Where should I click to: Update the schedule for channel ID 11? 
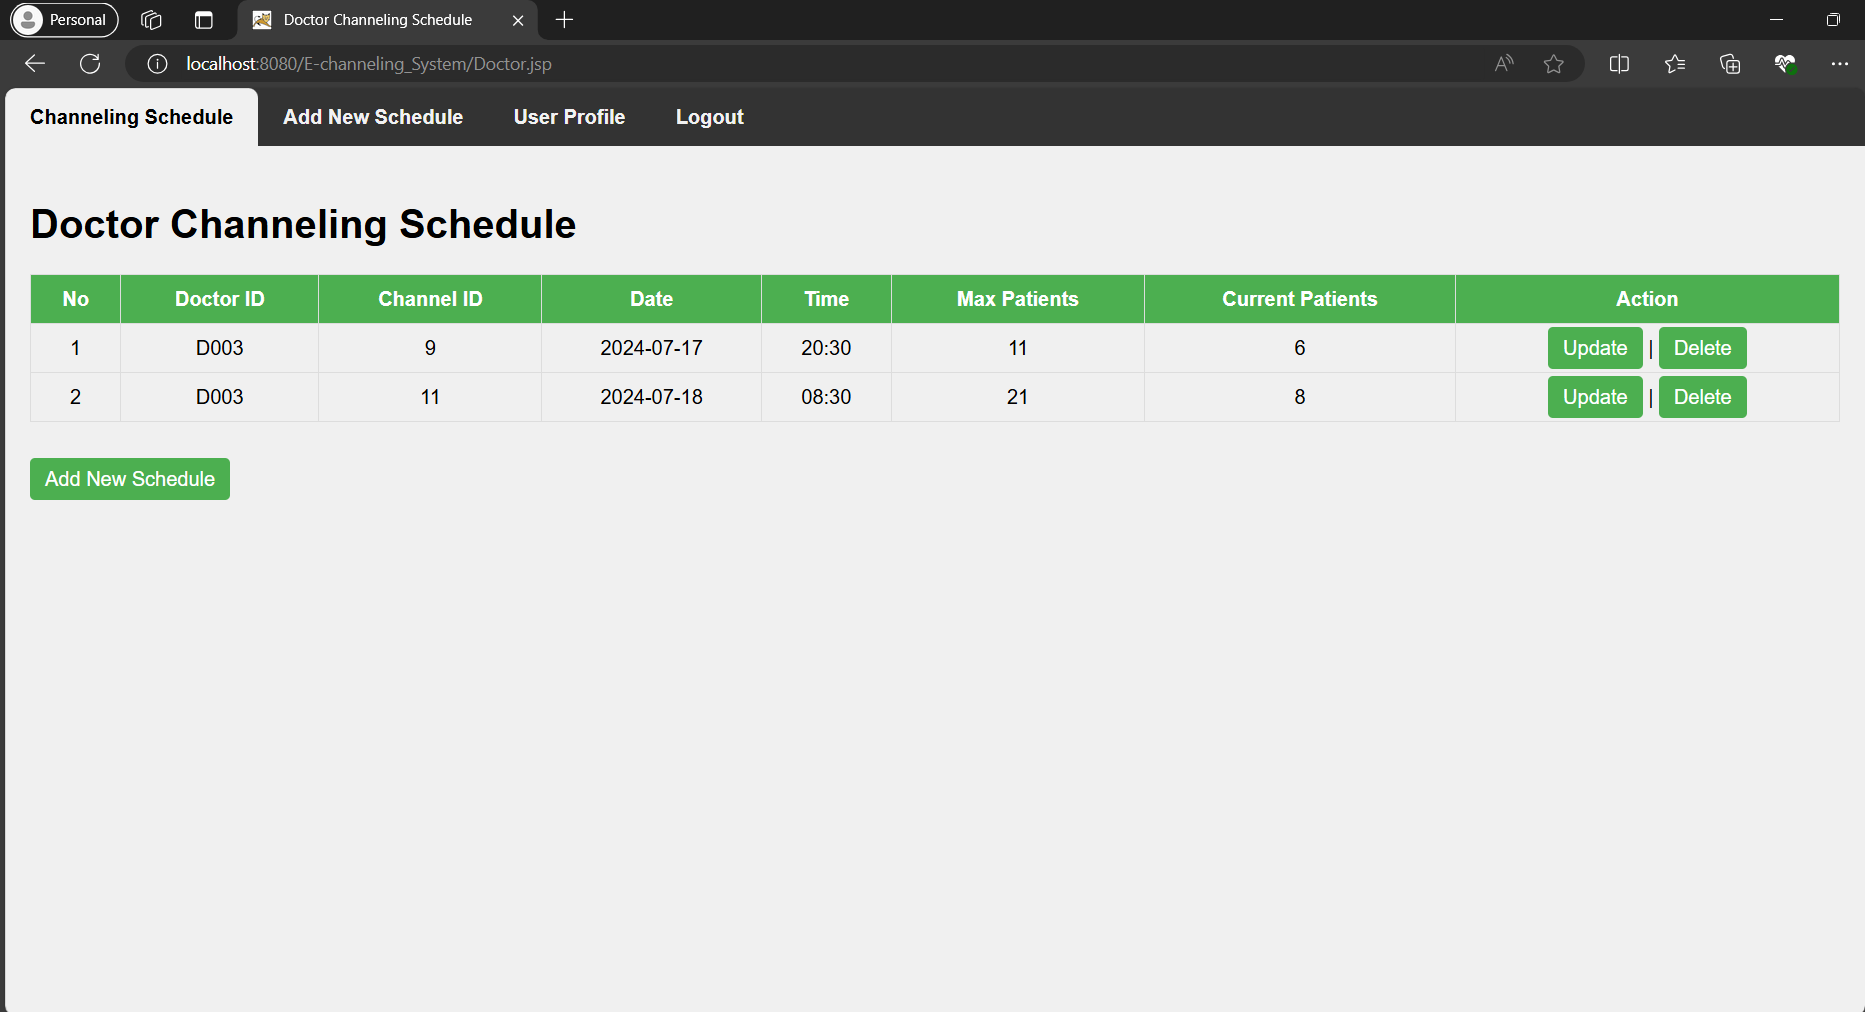[1595, 397]
